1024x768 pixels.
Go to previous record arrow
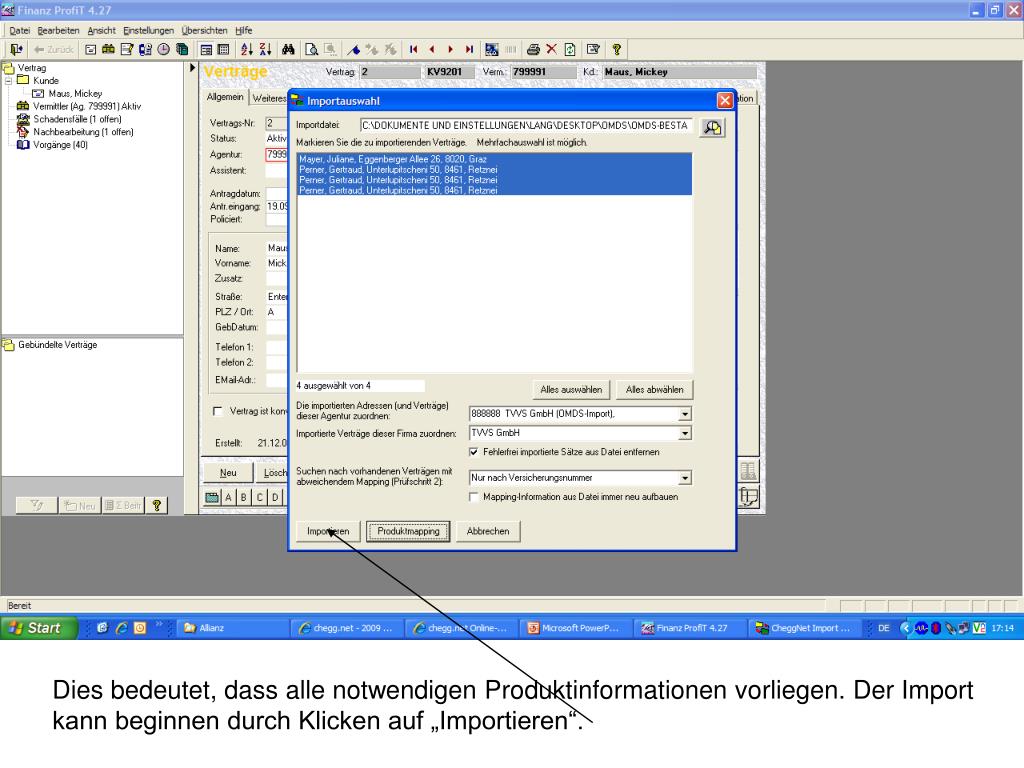(432, 50)
